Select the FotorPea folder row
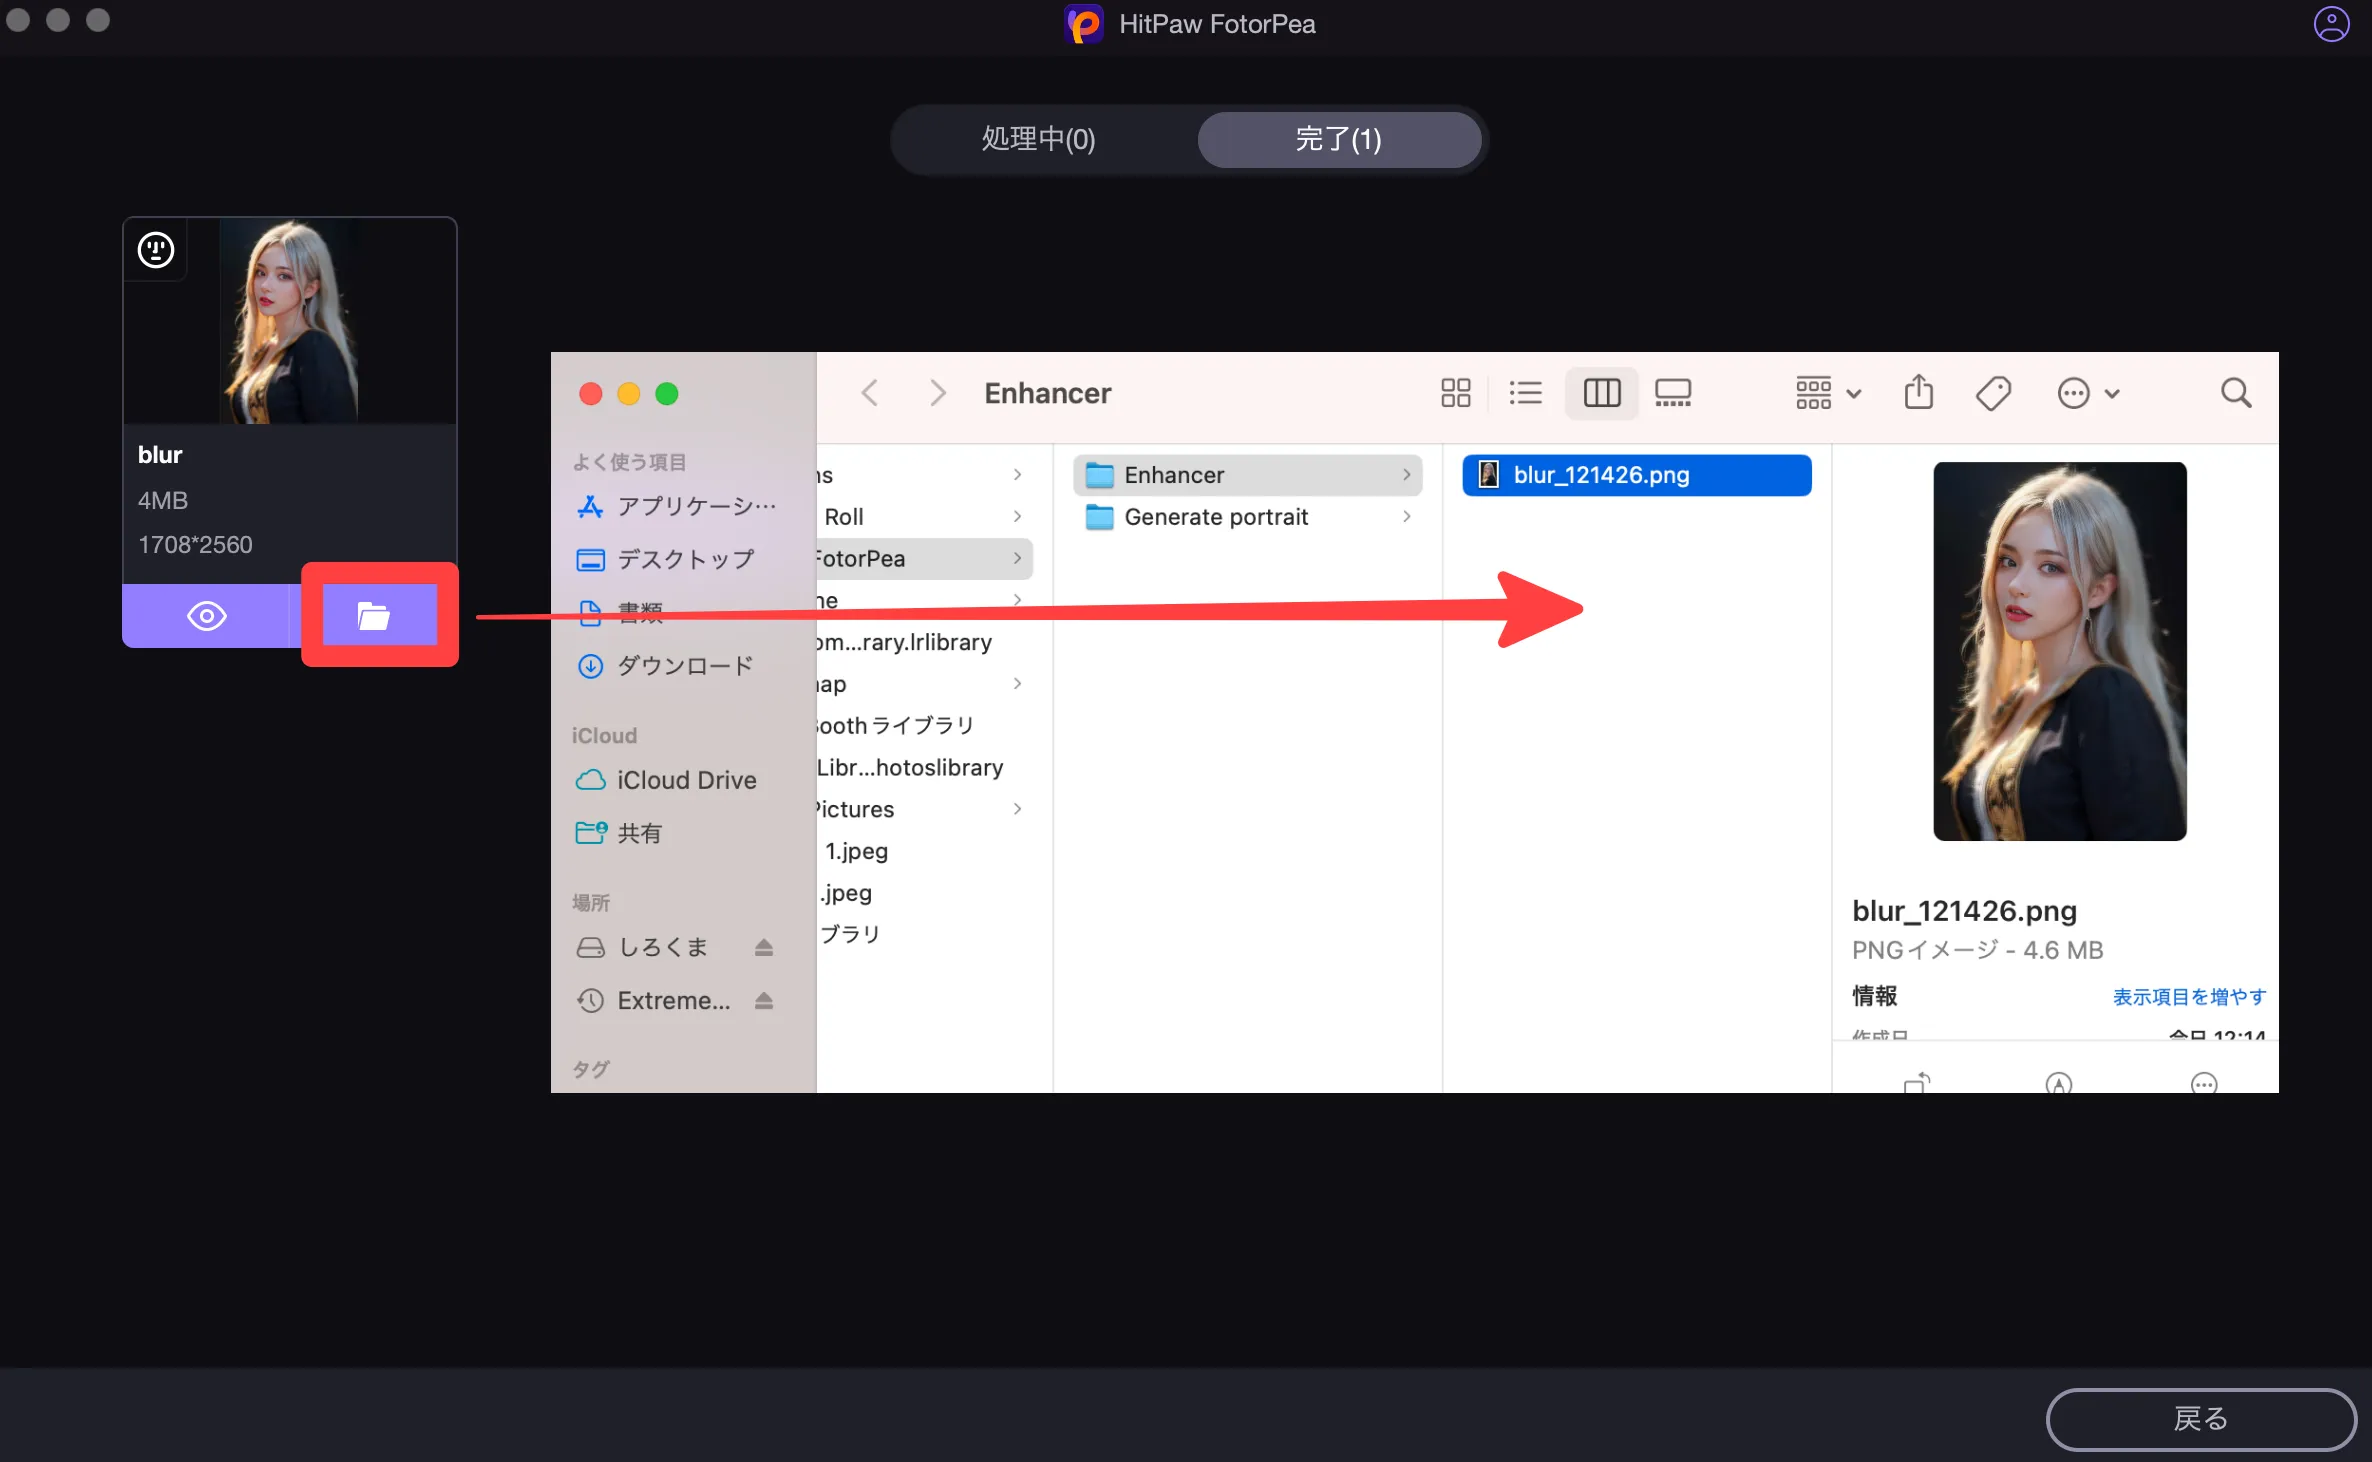 click(925, 559)
